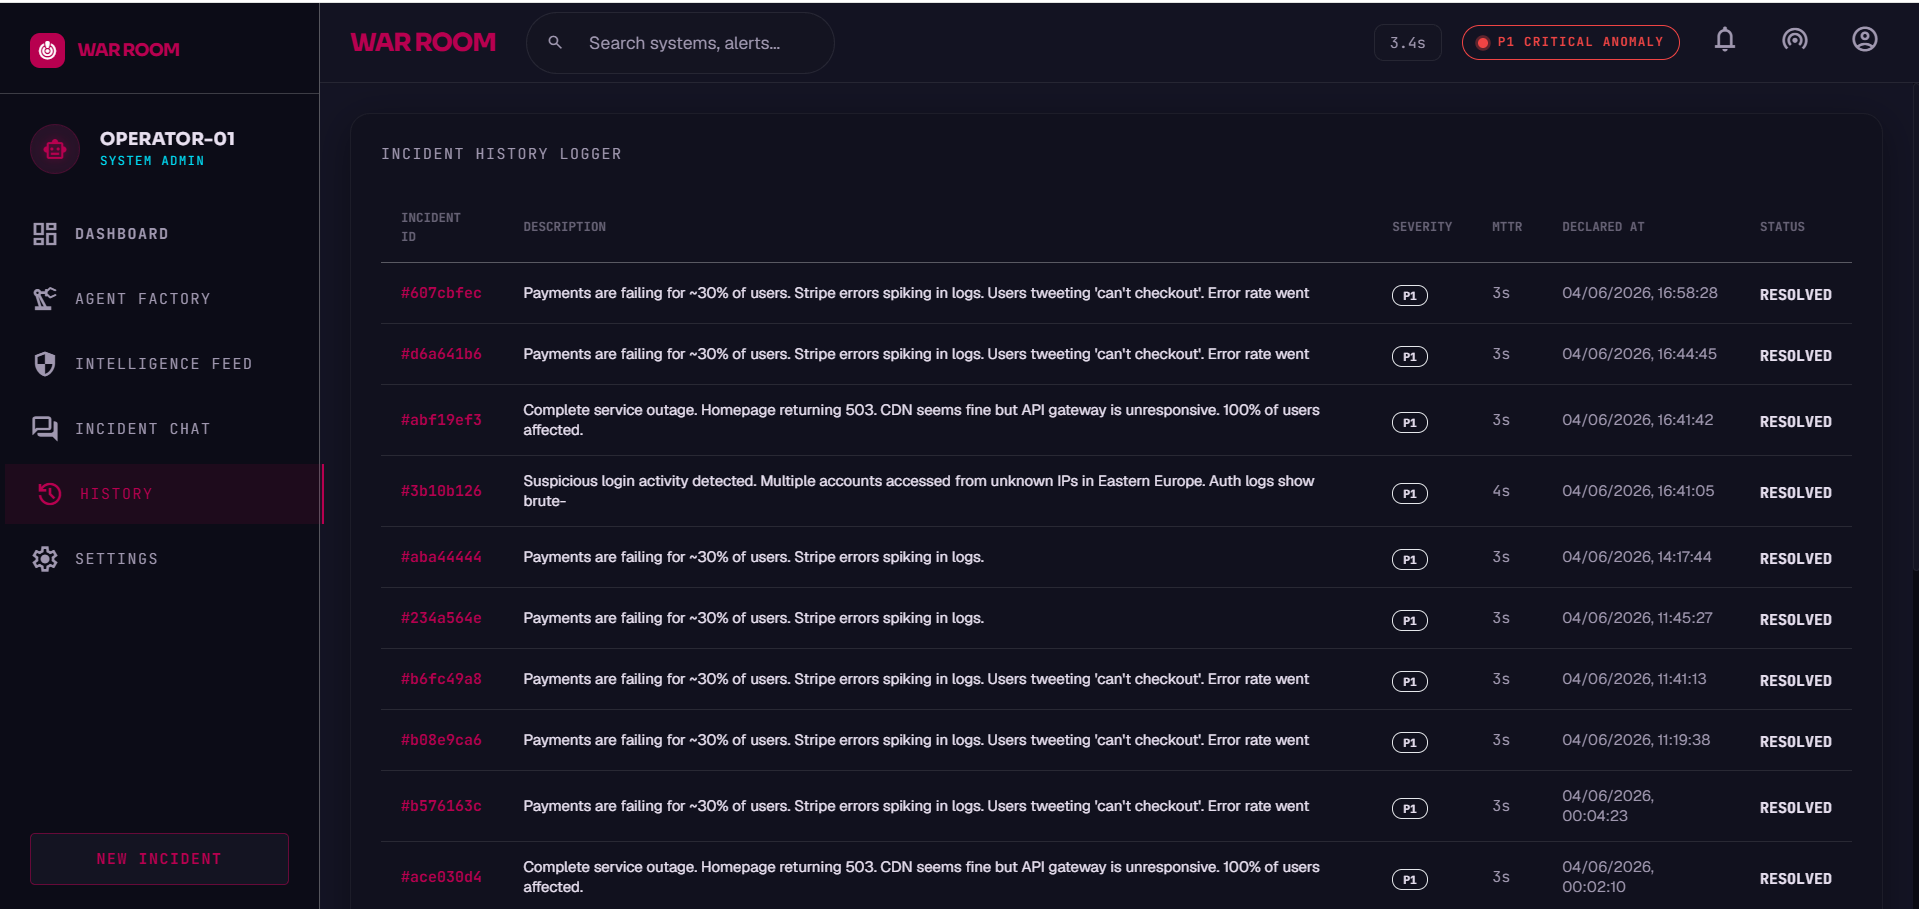Click the Dashboard grid icon
The image size is (1919, 909).
pyautogui.click(x=45, y=234)
